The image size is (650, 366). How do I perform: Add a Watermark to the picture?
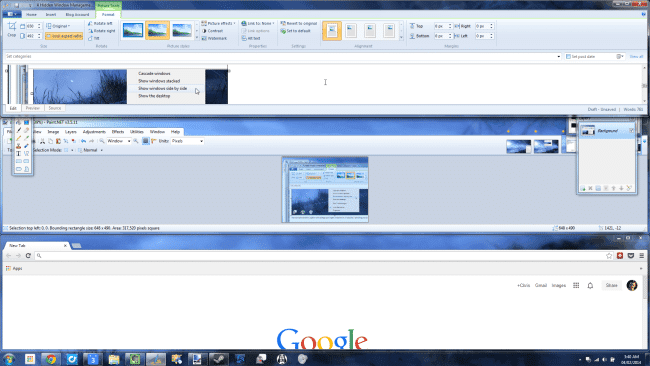[214, 39]
